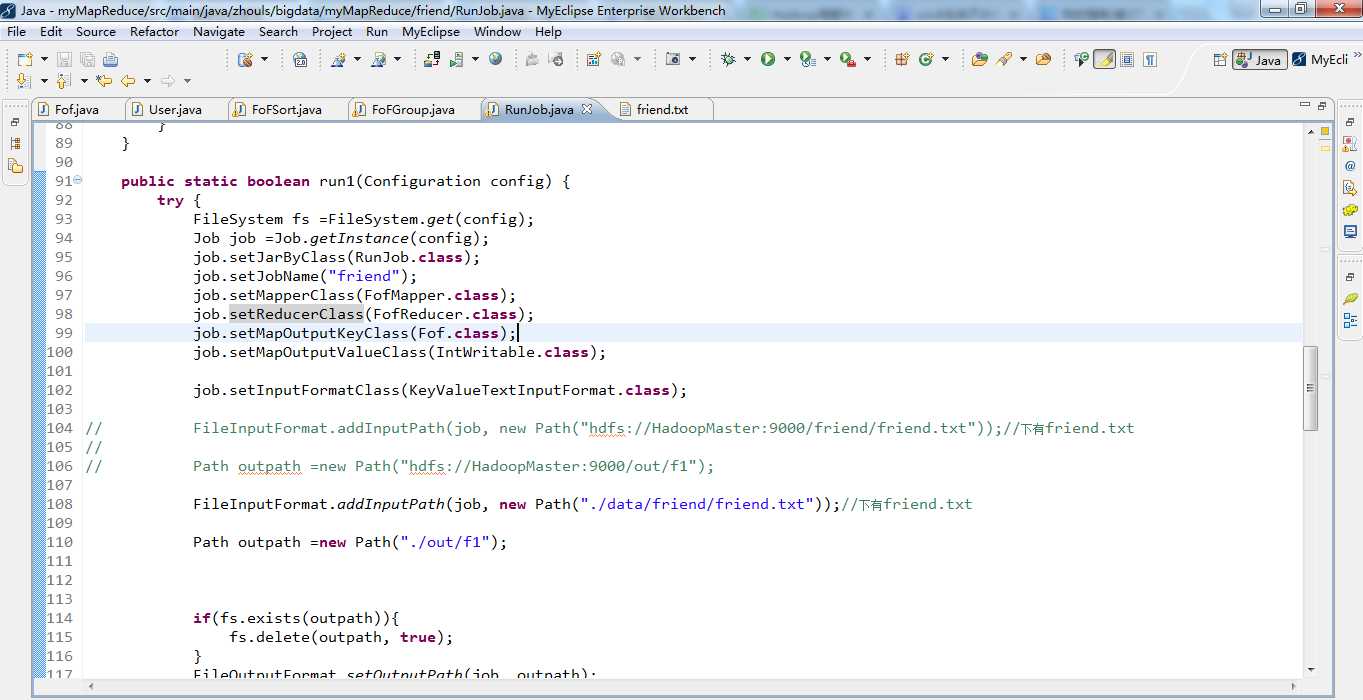Open the Refactor menu

click(154, 31)
